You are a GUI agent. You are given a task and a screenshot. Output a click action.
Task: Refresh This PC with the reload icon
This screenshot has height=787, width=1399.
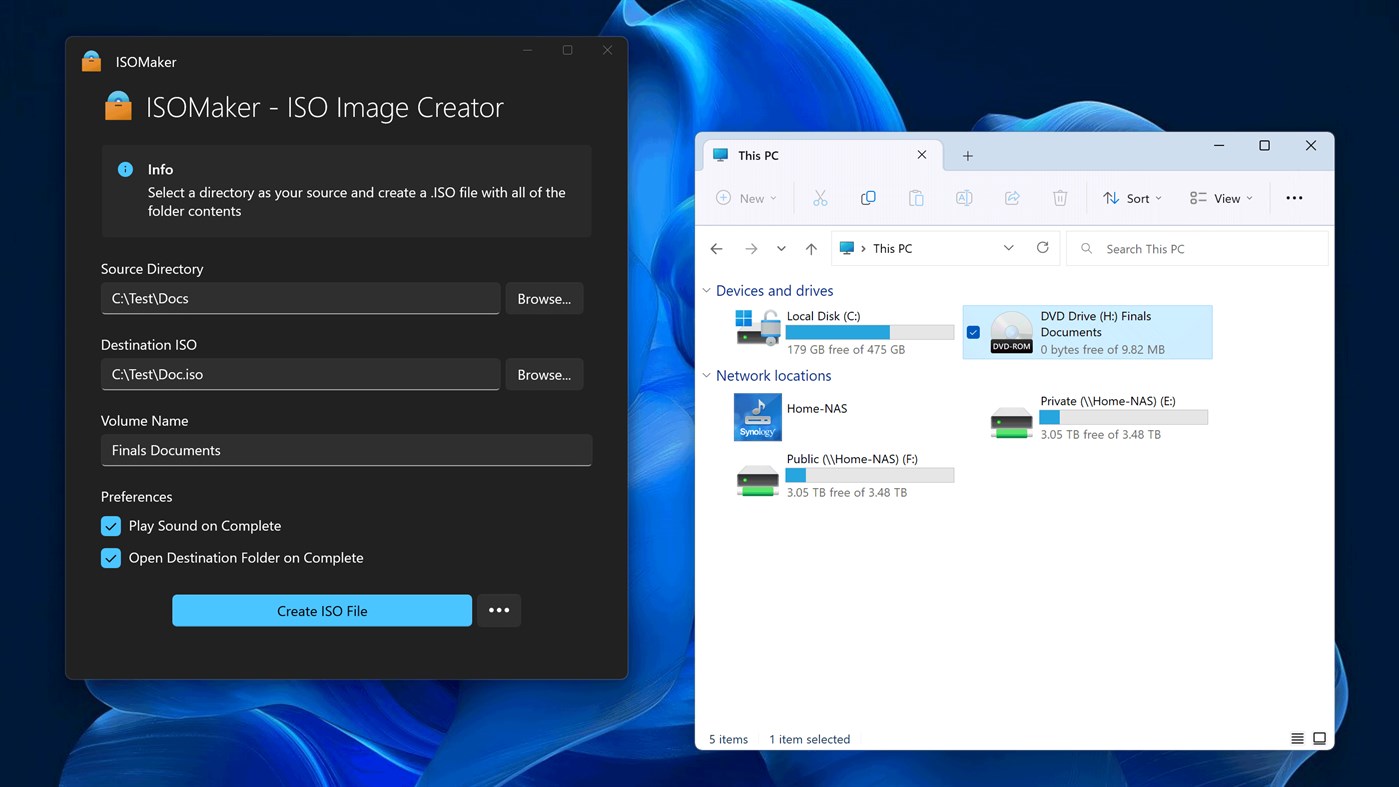(x=1042, y=248)
